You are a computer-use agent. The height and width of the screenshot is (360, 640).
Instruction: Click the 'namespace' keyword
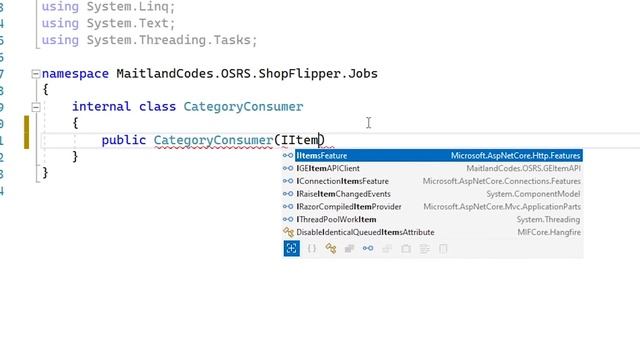[x=76, y=74]
